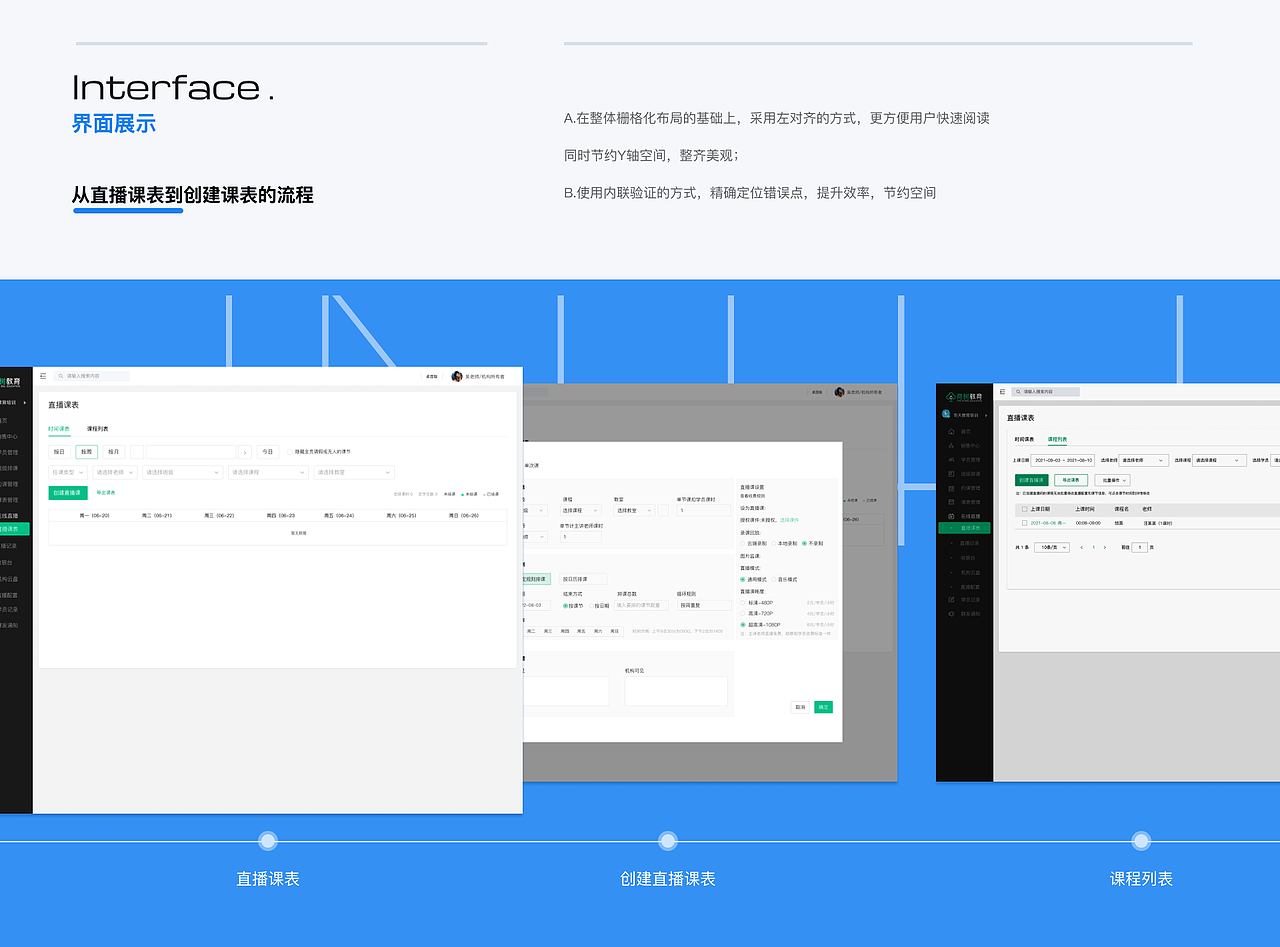Screen dimensions: 1280x947
Task: Switch to the 课程列表 tab
Action: [1057, 440]
